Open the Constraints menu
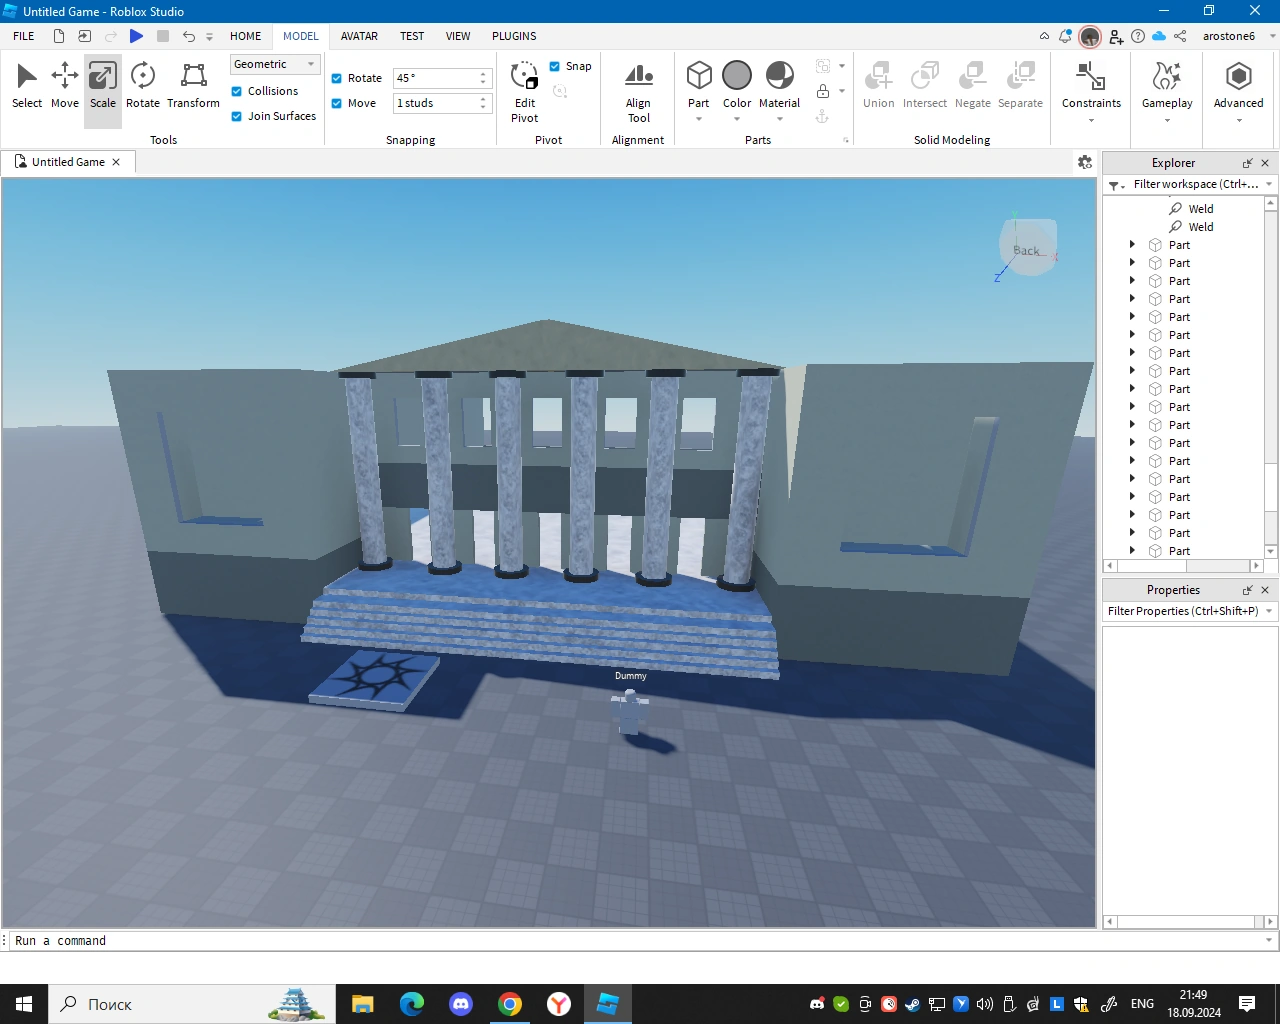 click(1091, 92)
